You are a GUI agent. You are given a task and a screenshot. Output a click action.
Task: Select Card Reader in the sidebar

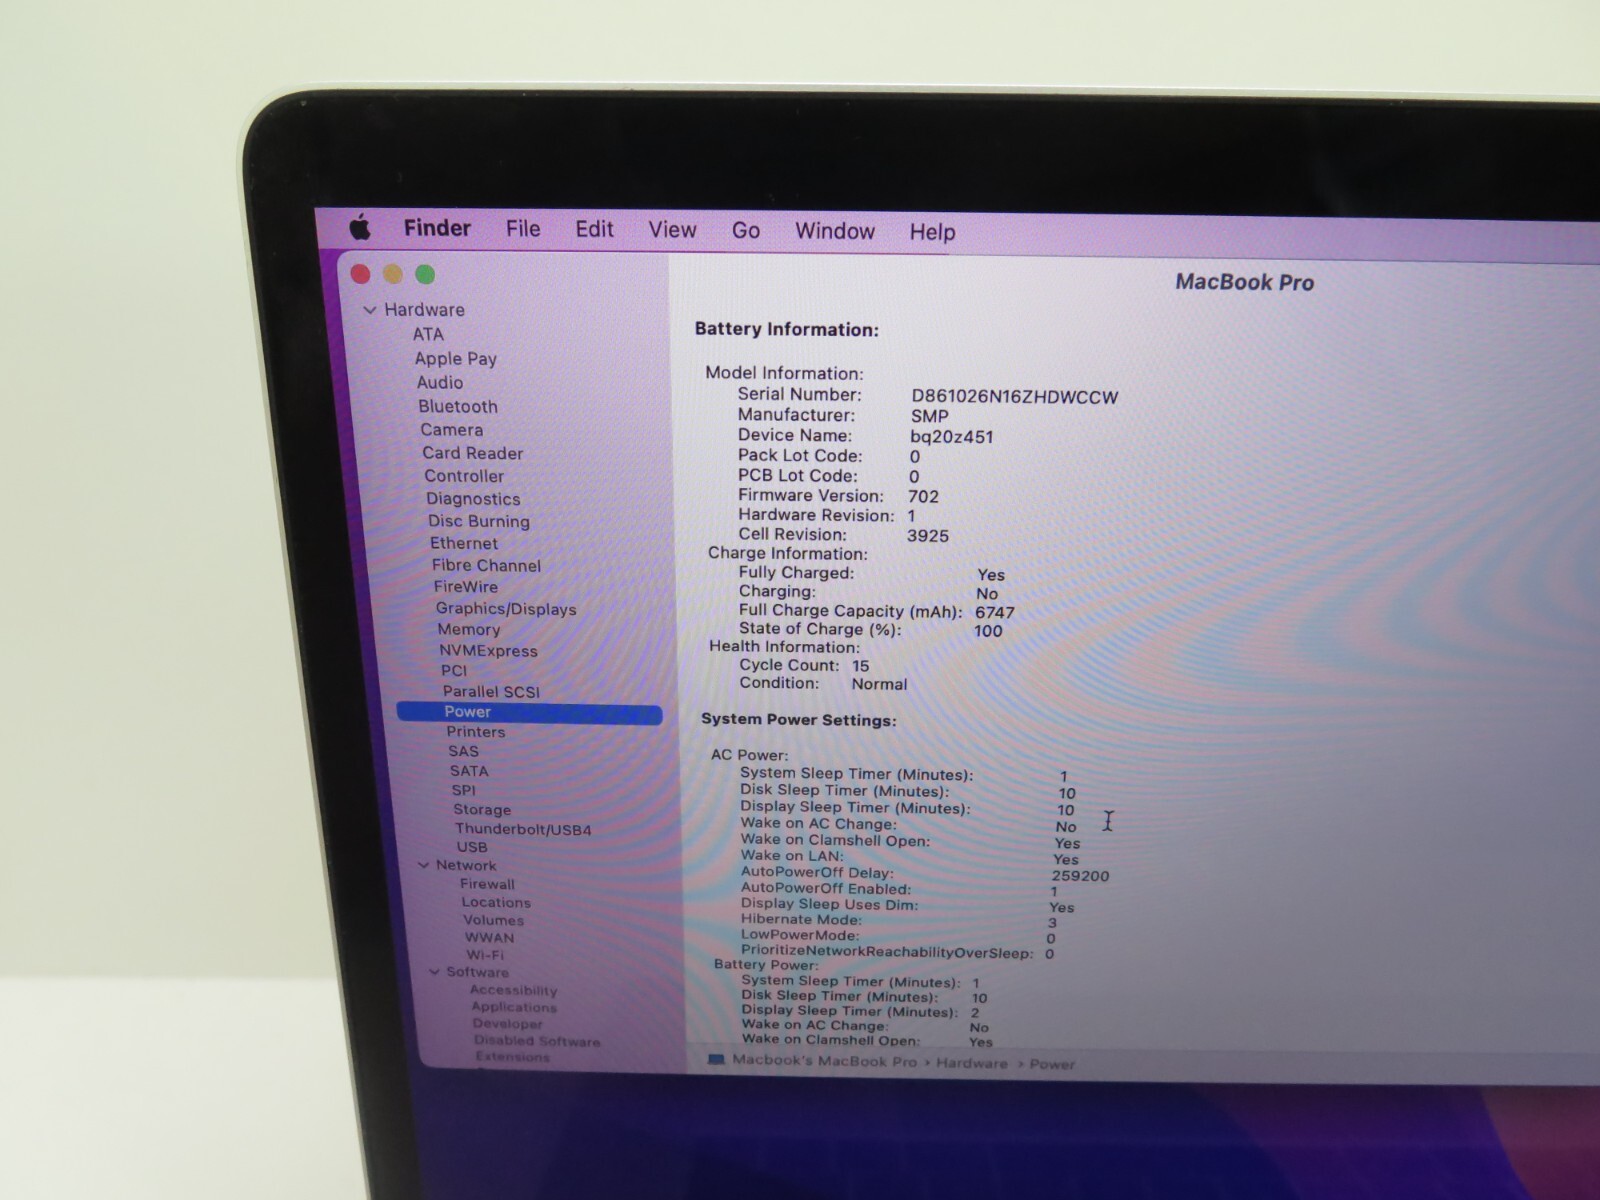[x=473, y=453]
